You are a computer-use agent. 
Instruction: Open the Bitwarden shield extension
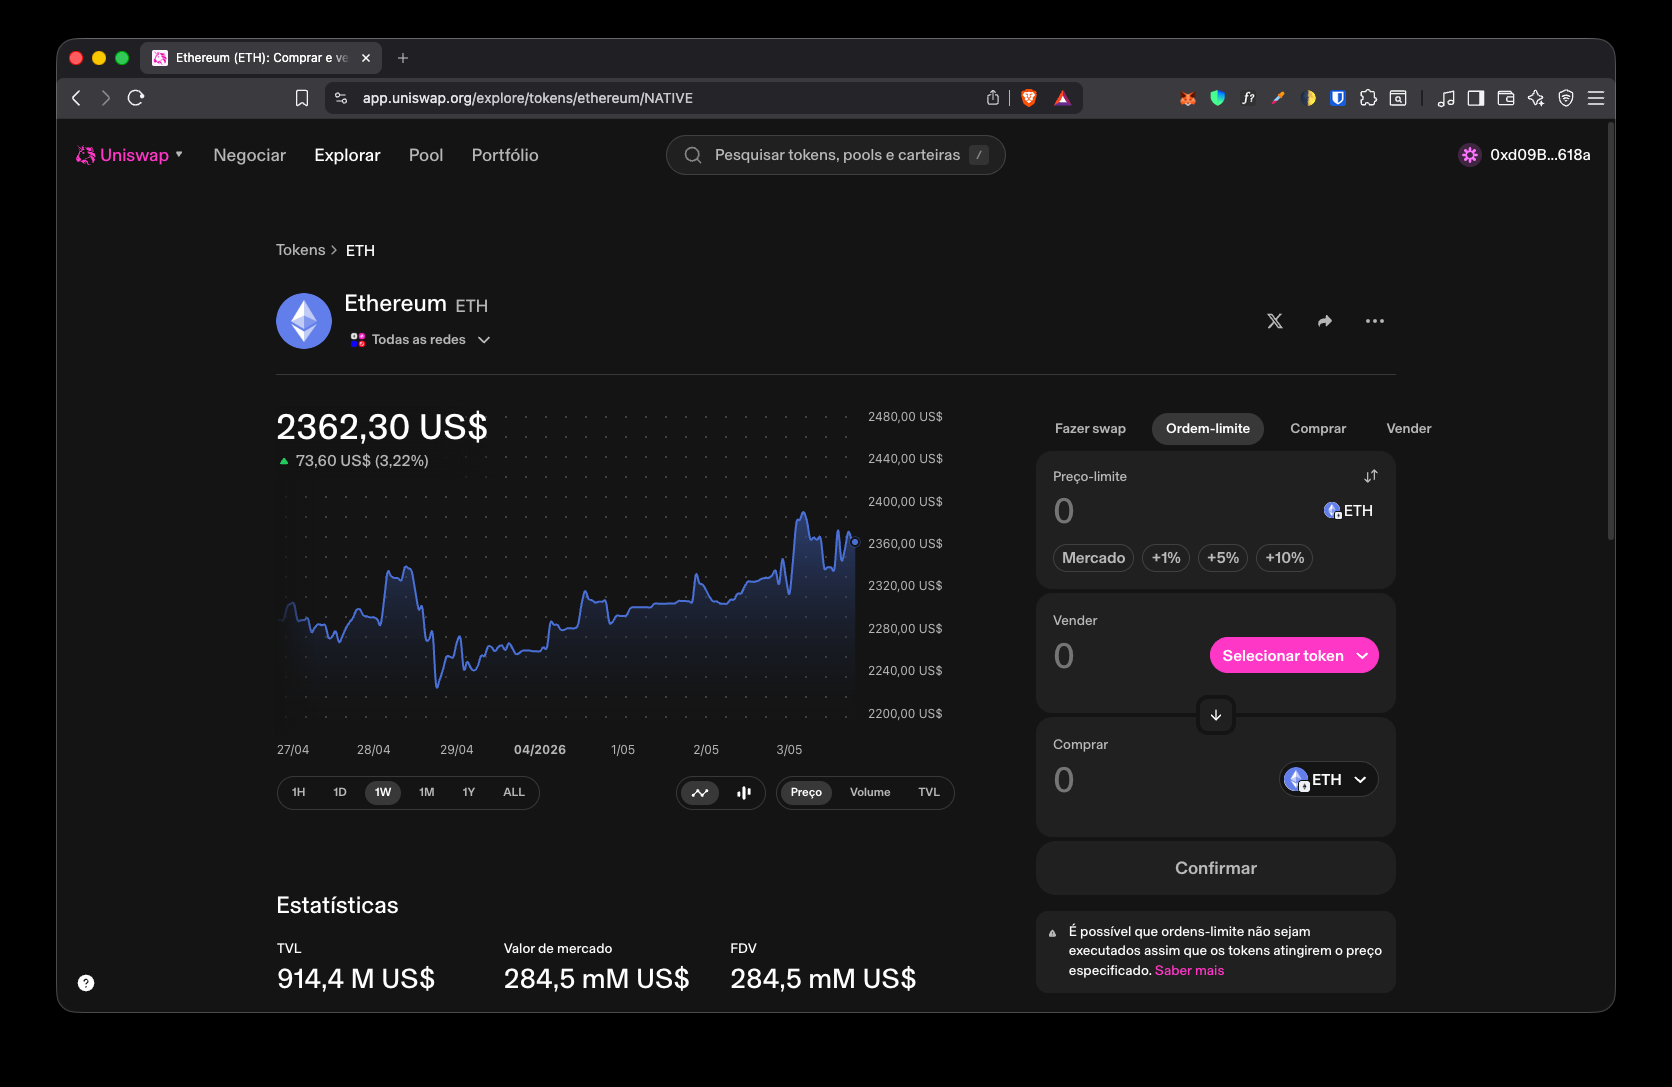pyautogui.click(x=1338, y=98)
